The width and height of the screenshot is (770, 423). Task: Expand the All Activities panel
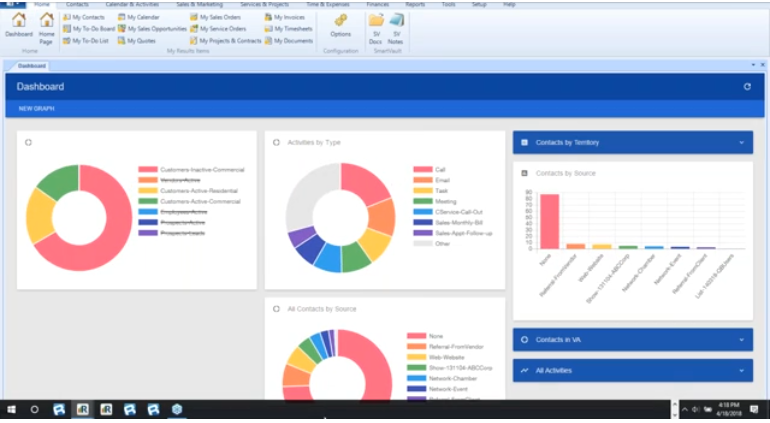pyautogui.click(x=632, y=371)
